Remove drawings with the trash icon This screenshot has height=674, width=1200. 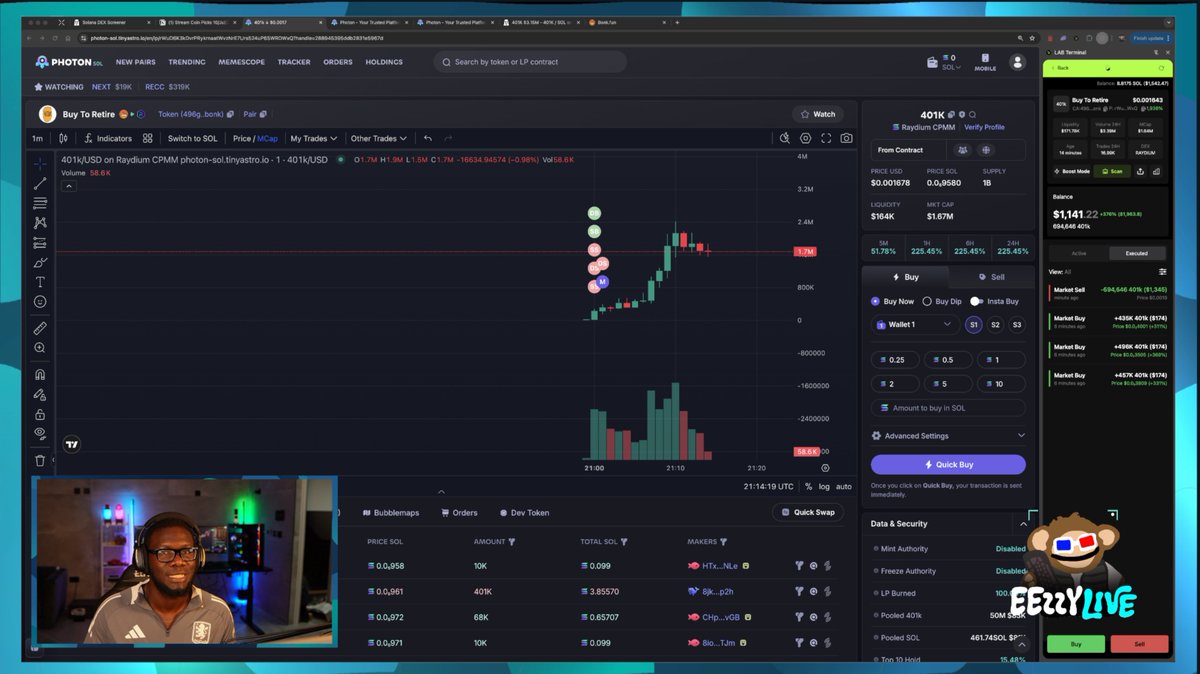tap(40, 461)
